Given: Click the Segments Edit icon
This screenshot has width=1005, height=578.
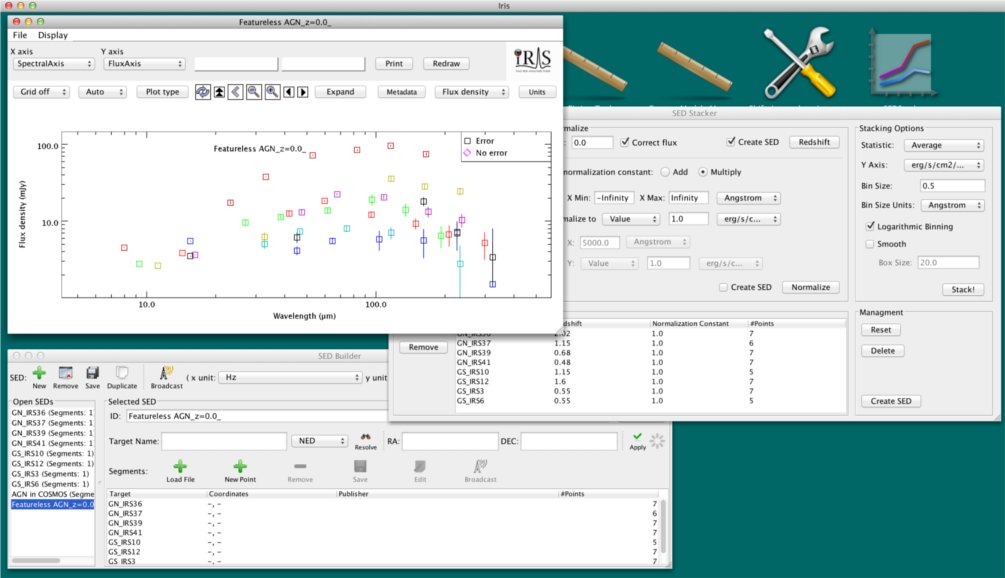Looking at the screenshot, I should tap(420, 467).
